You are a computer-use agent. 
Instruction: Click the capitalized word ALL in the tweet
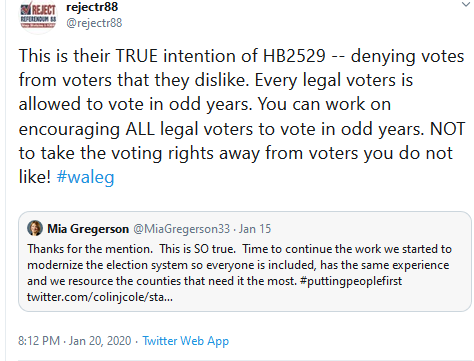[140, 129]
